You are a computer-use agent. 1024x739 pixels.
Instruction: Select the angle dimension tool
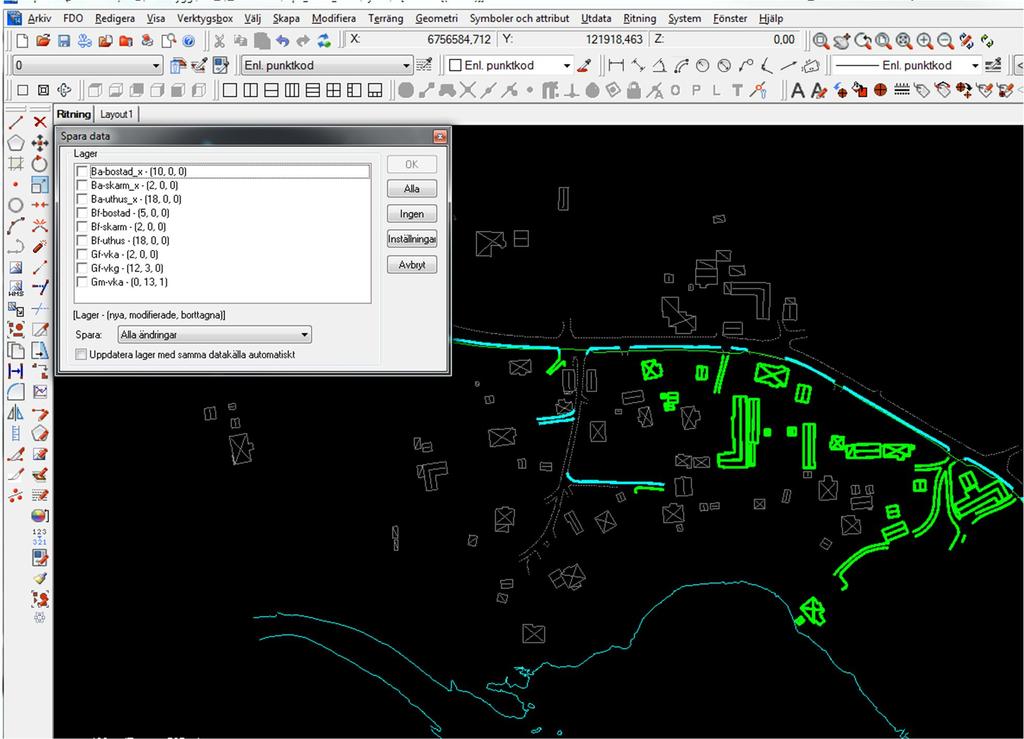click(660, 65)
